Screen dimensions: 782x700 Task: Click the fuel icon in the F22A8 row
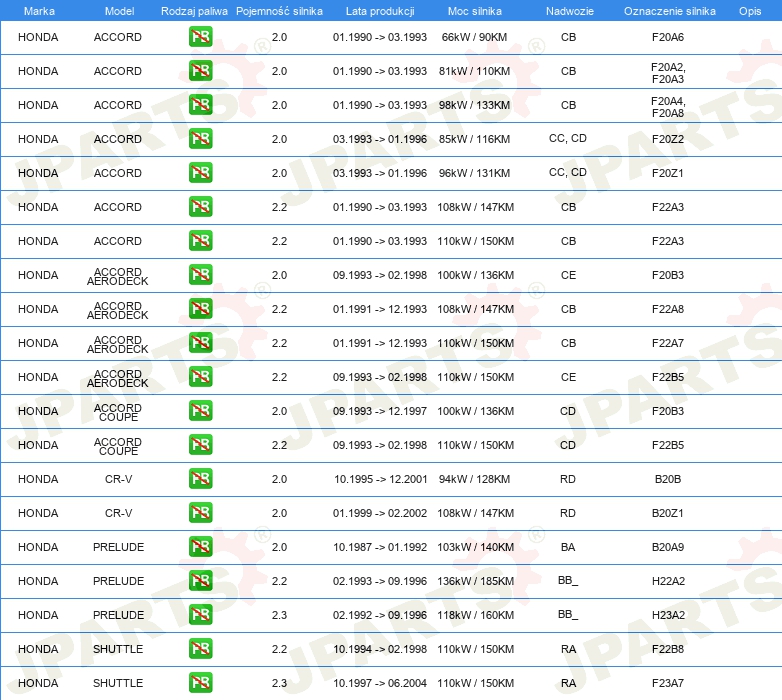click(x=200, y=309)
